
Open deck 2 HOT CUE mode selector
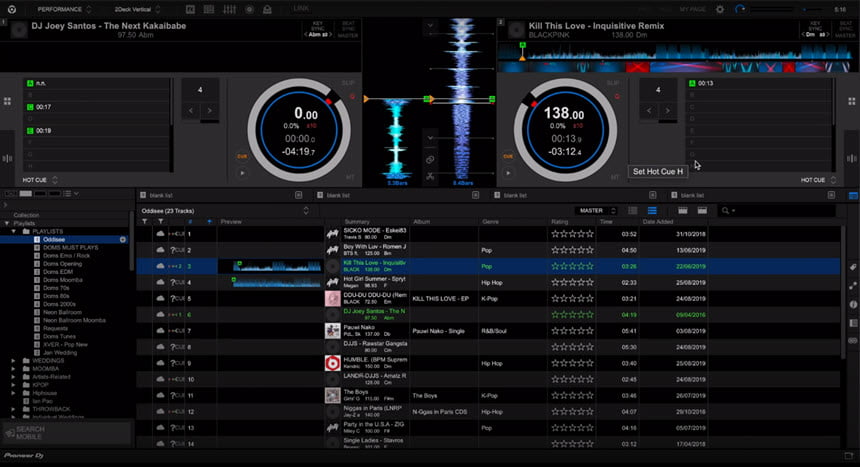(818, 180)
